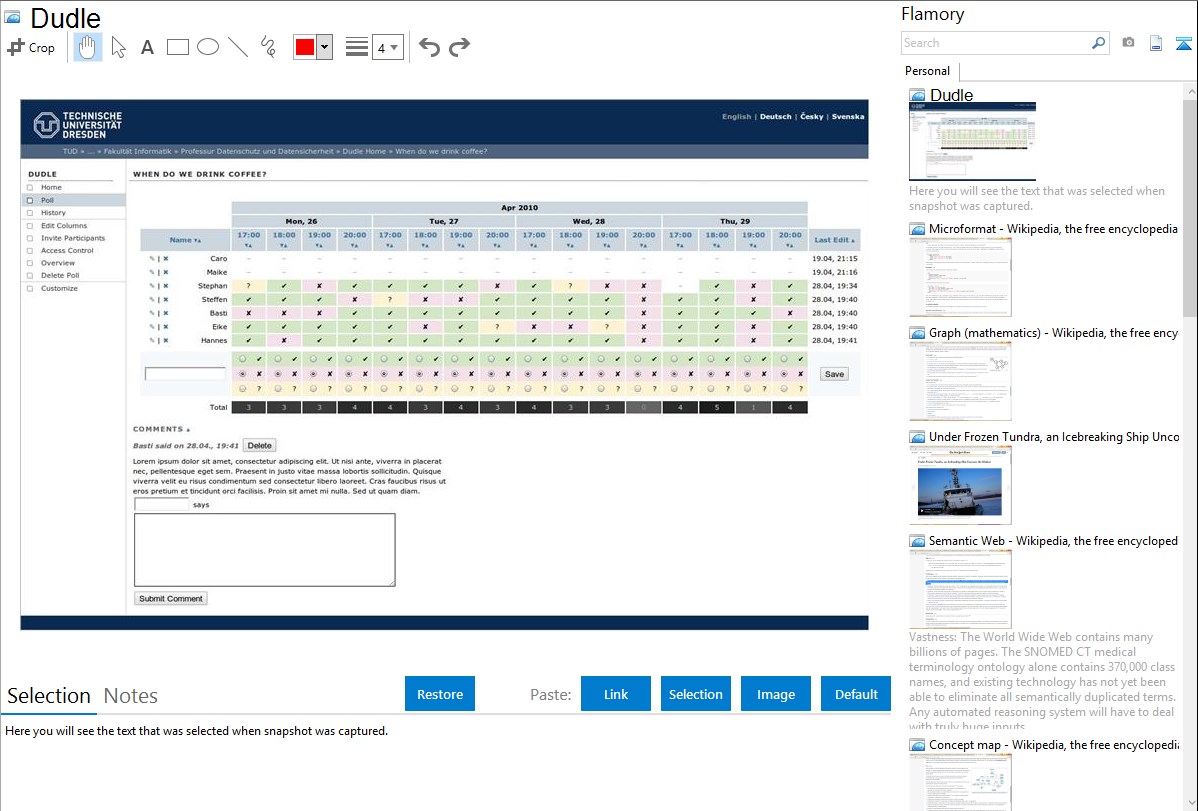Select the straight line tool
Screen dimensions: 1198x811
[238, 47]
